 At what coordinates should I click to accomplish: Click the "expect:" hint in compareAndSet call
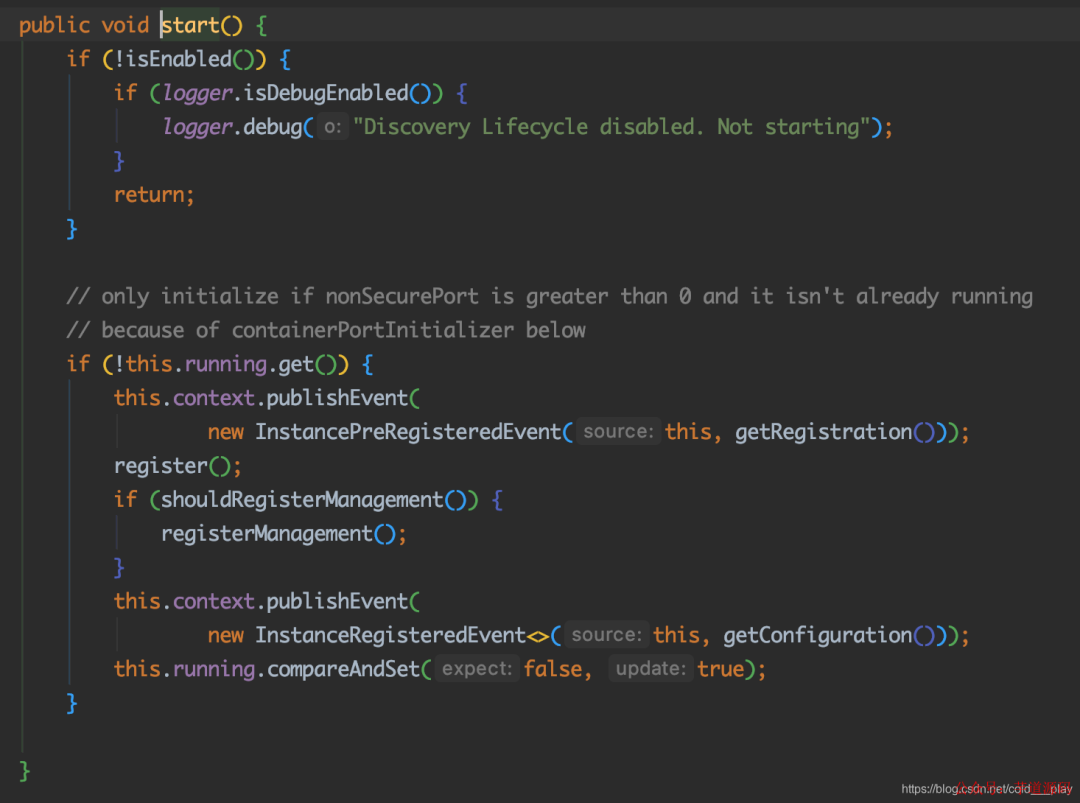(477, 668)
